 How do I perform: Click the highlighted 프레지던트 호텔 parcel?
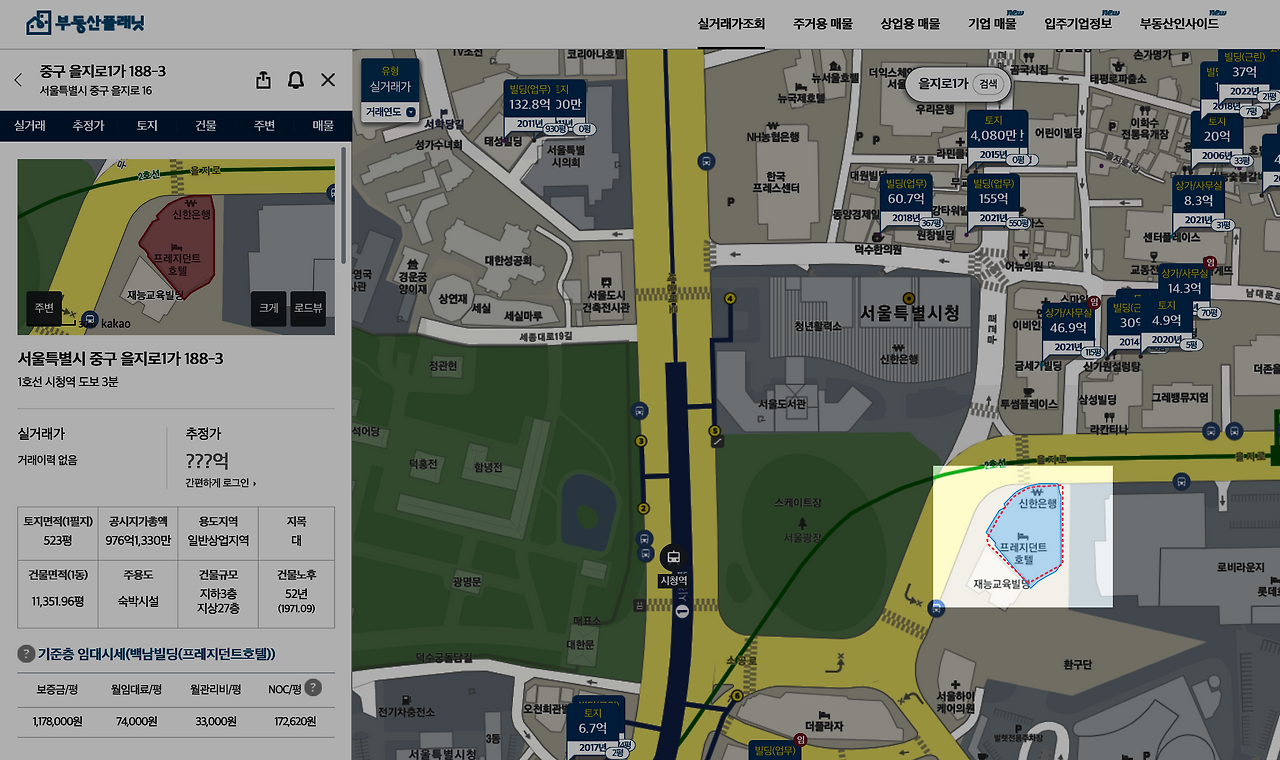[1024, 533]
